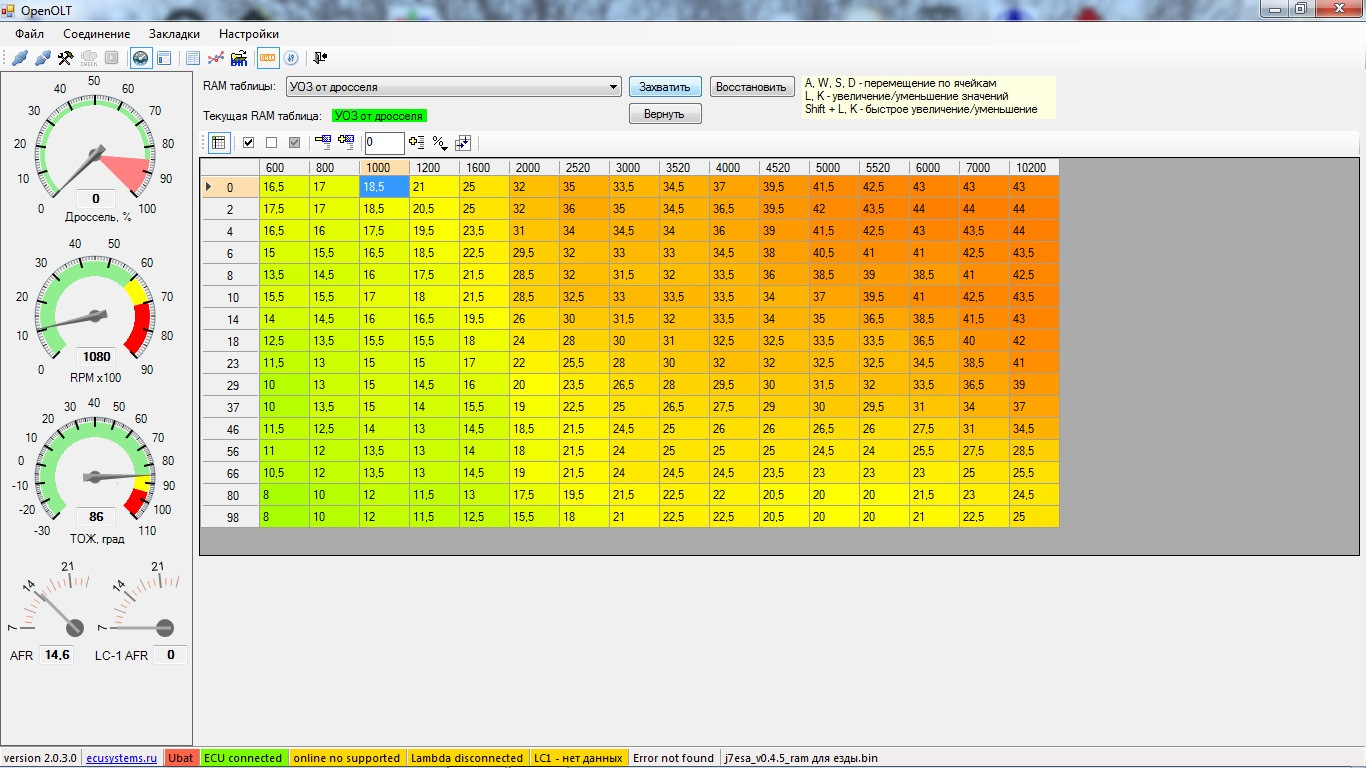Click the open bin file icon
Screen dimensions: 1366x768
click(x=239, y=58)
